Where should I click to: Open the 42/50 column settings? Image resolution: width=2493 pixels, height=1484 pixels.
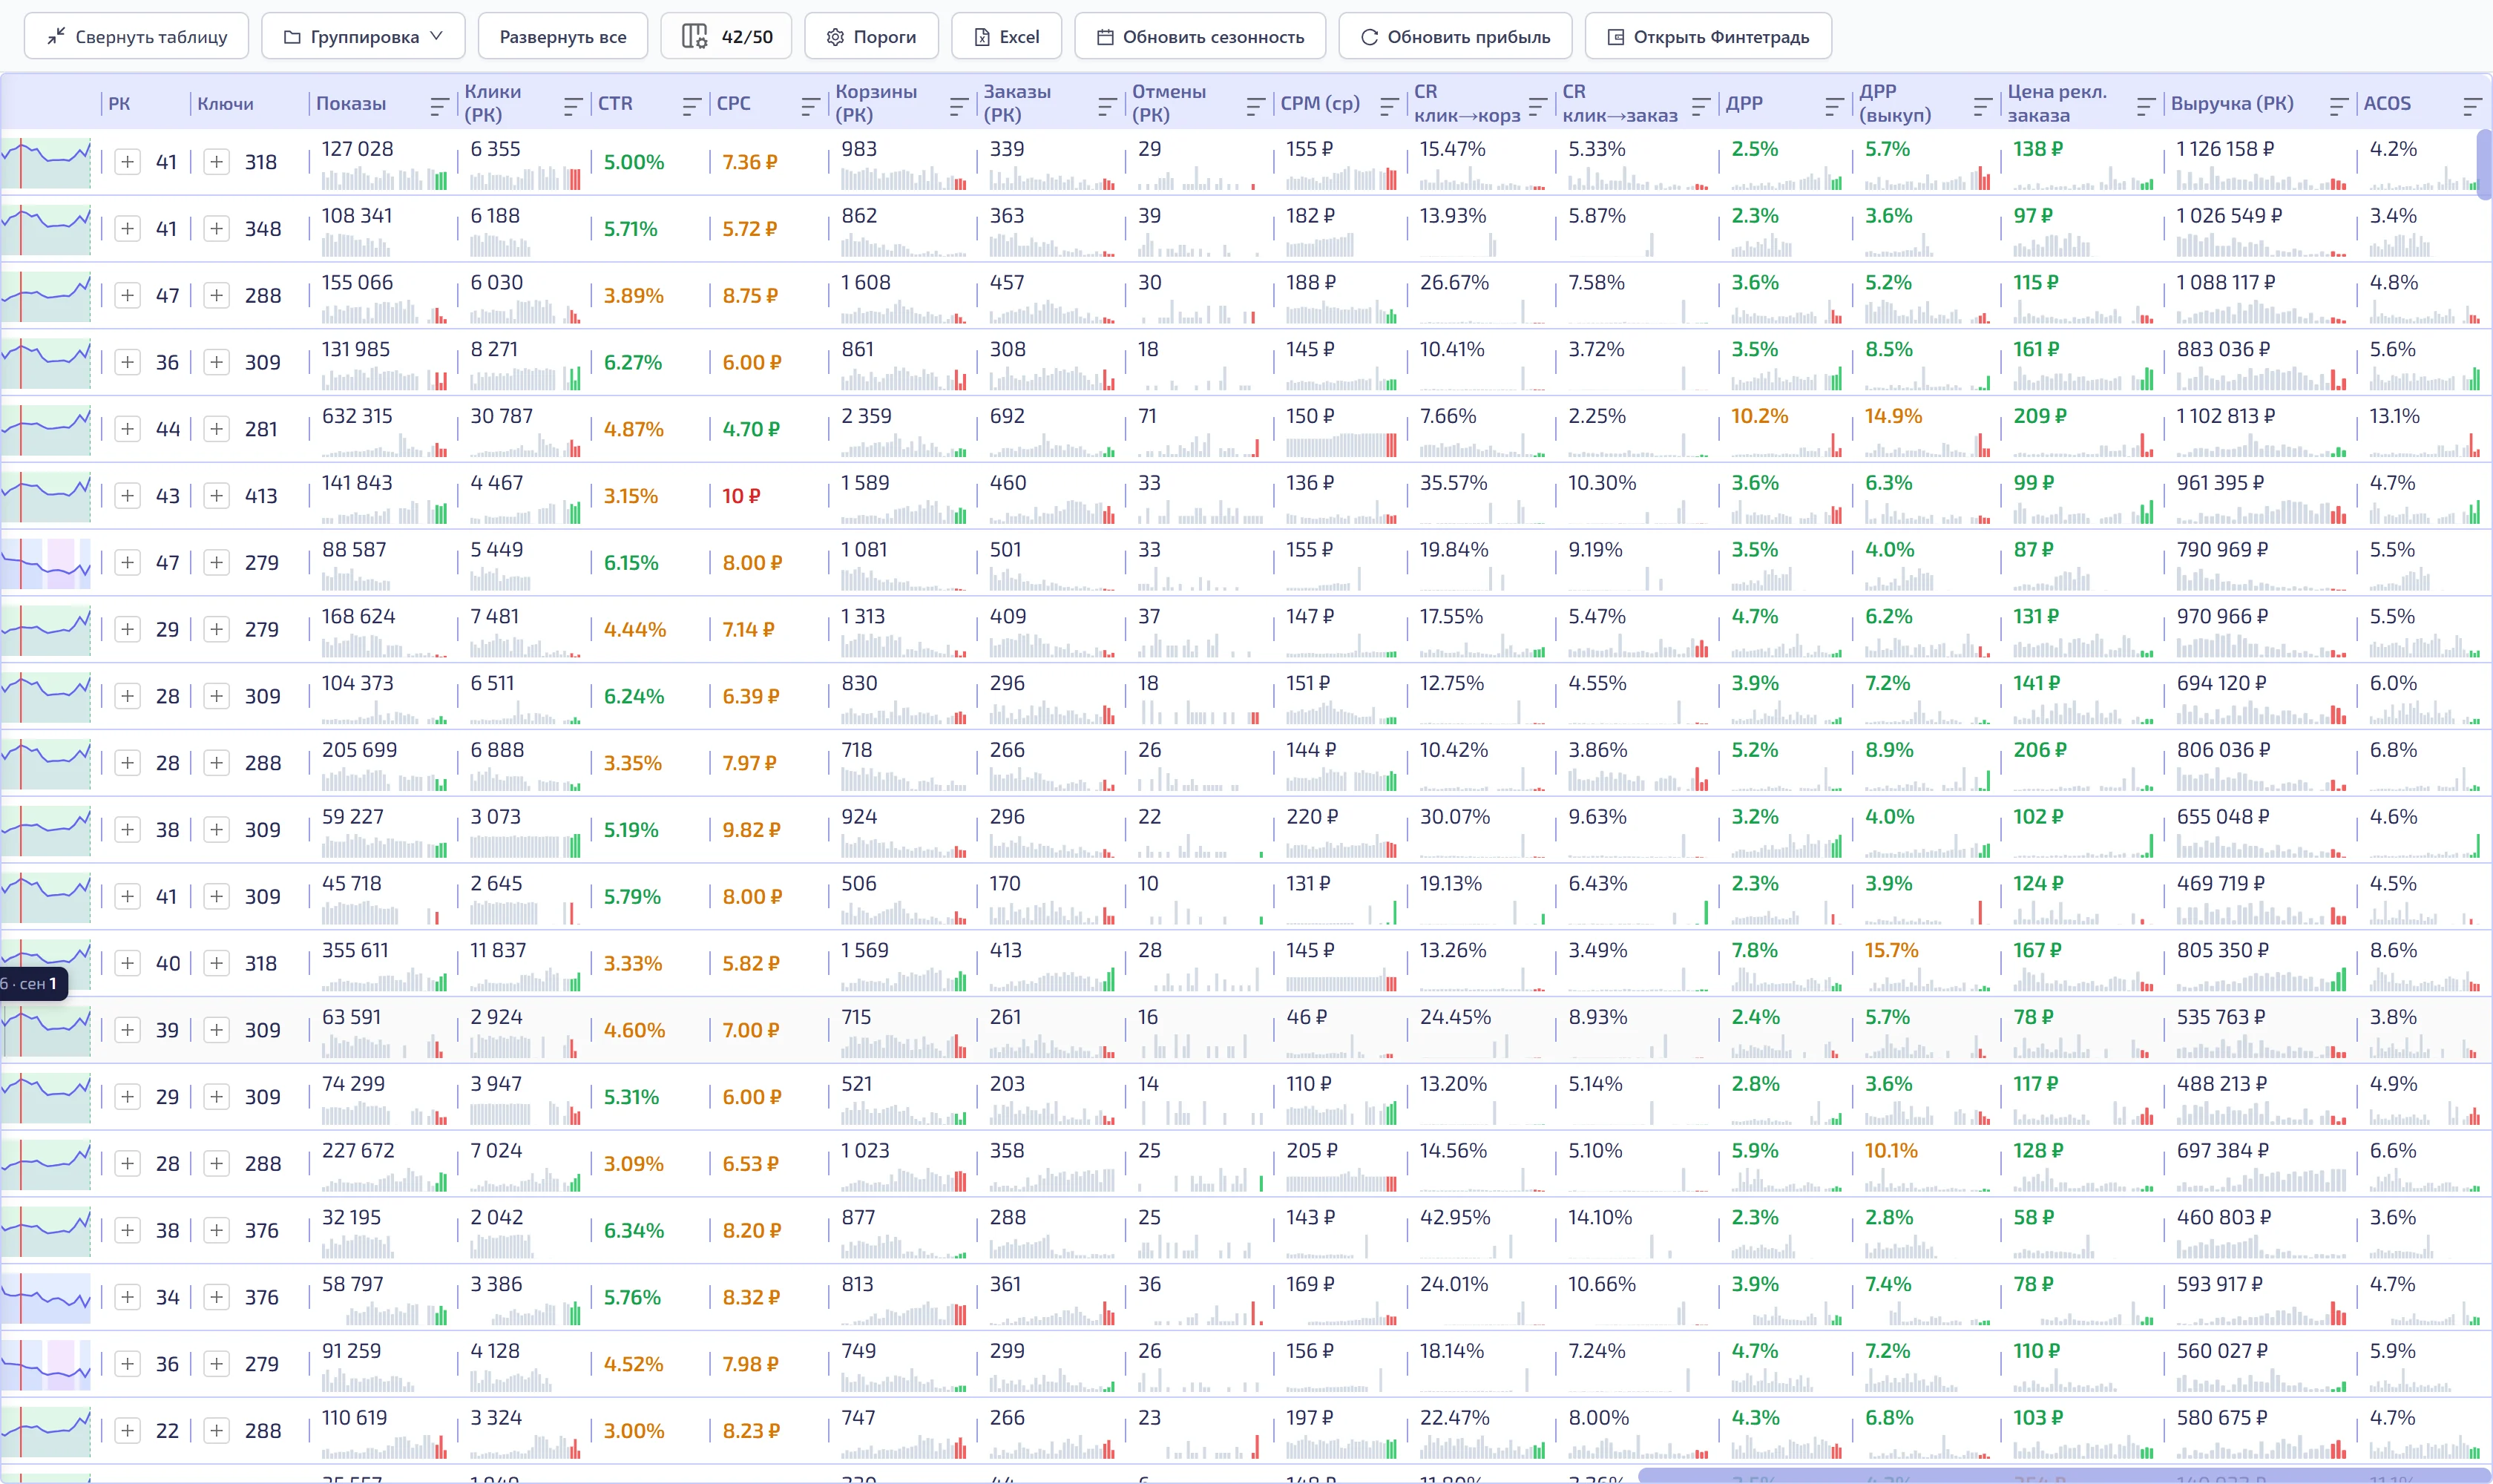pyautogui.click(x=726, y=37)
